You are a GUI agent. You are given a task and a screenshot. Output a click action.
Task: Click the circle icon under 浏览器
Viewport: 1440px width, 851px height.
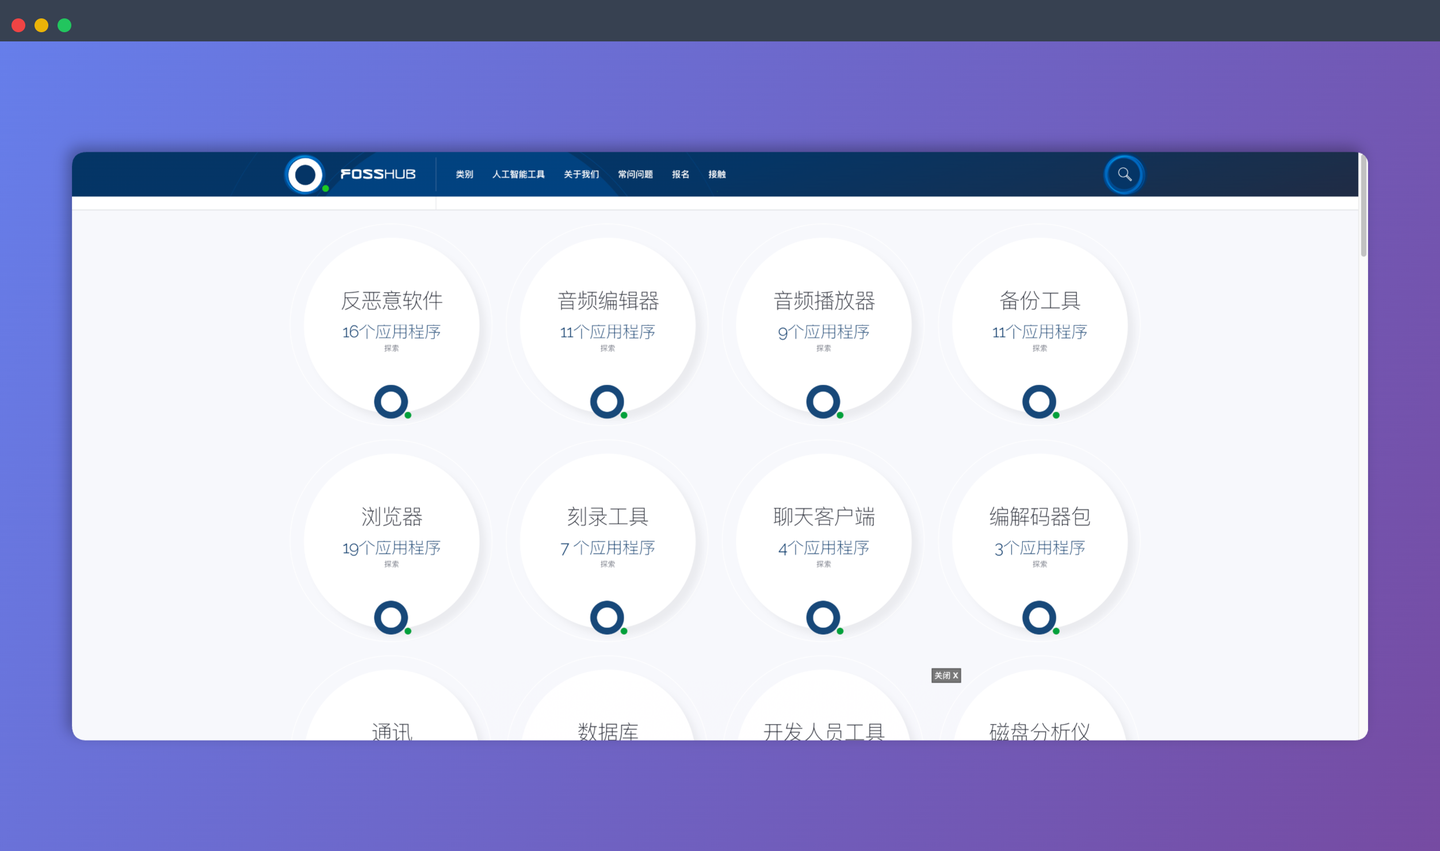point(391,617)
